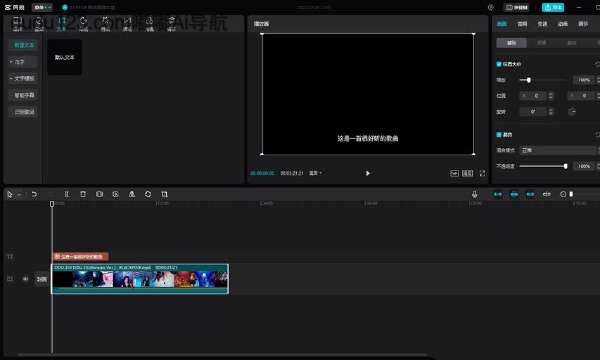Click the split clip icon in timeline toolbar

coord(67,194)
